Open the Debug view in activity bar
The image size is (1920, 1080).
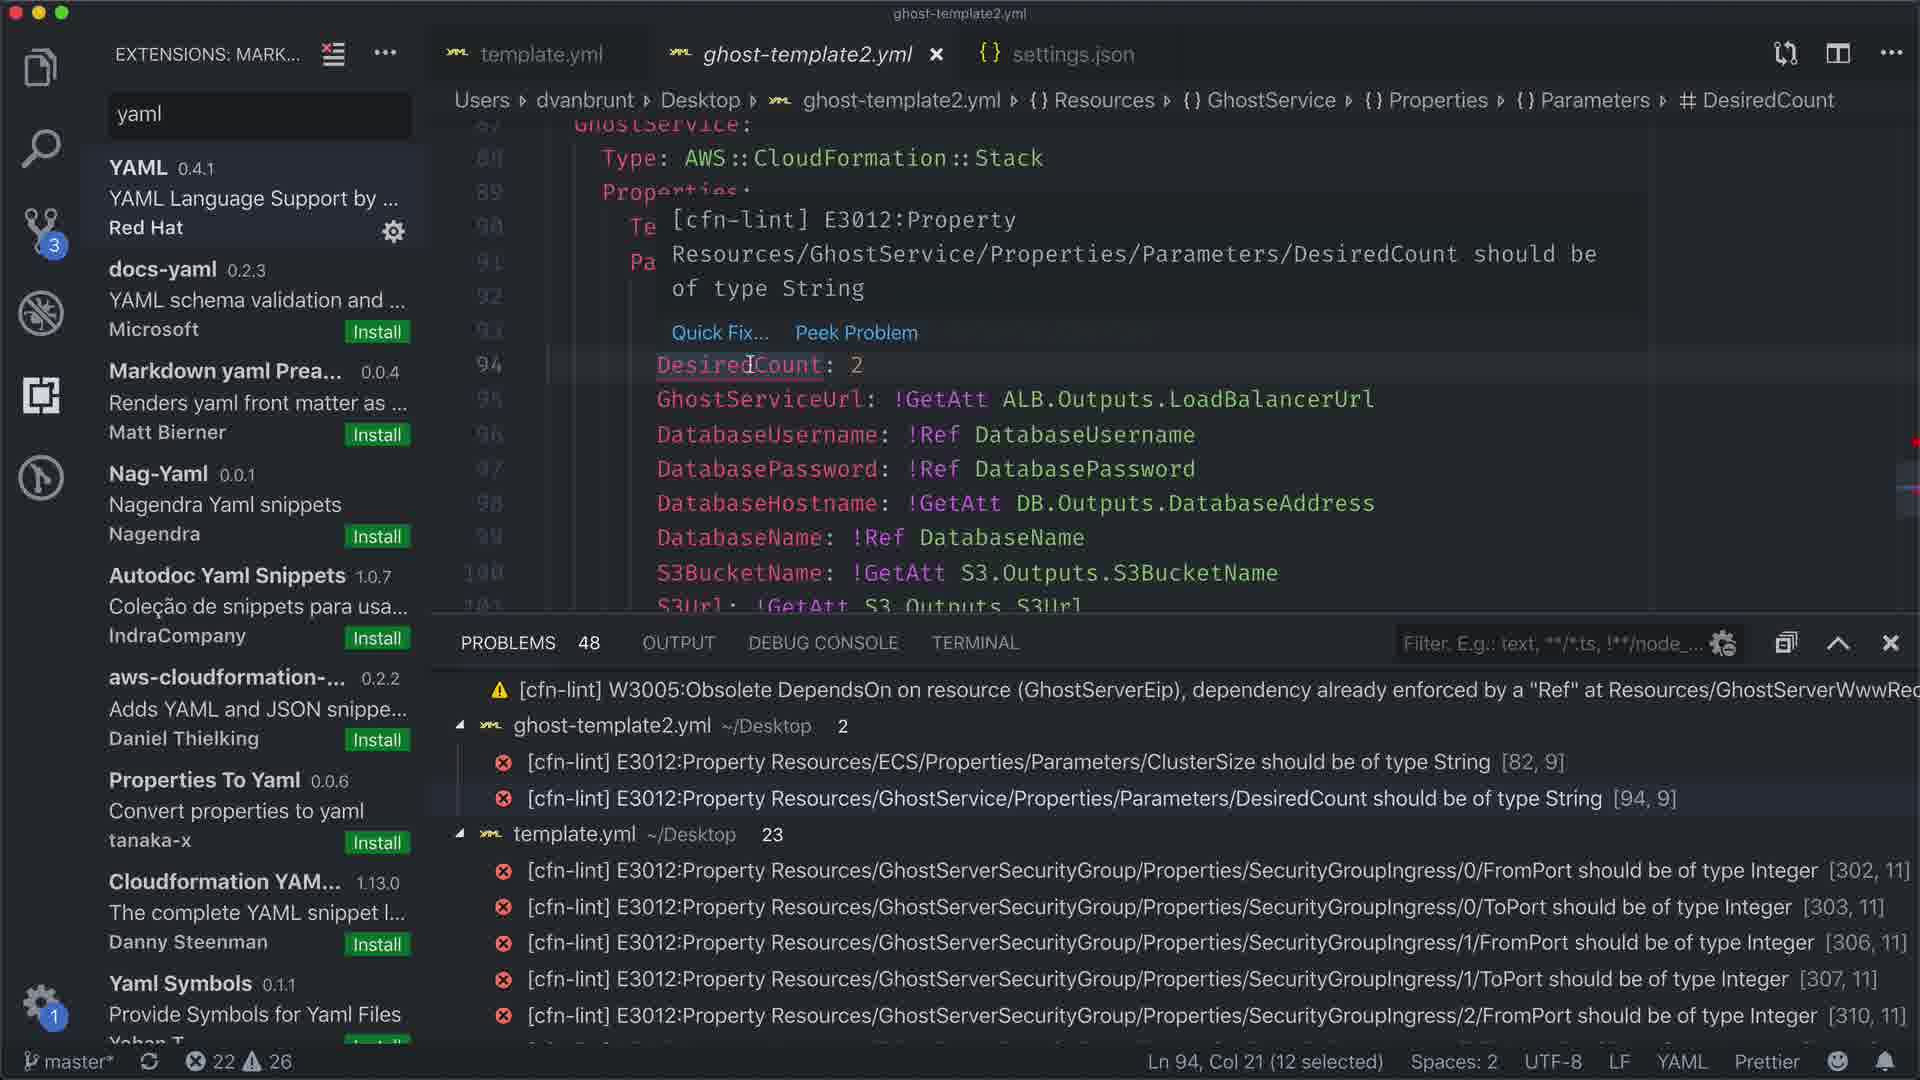(40, 313)
